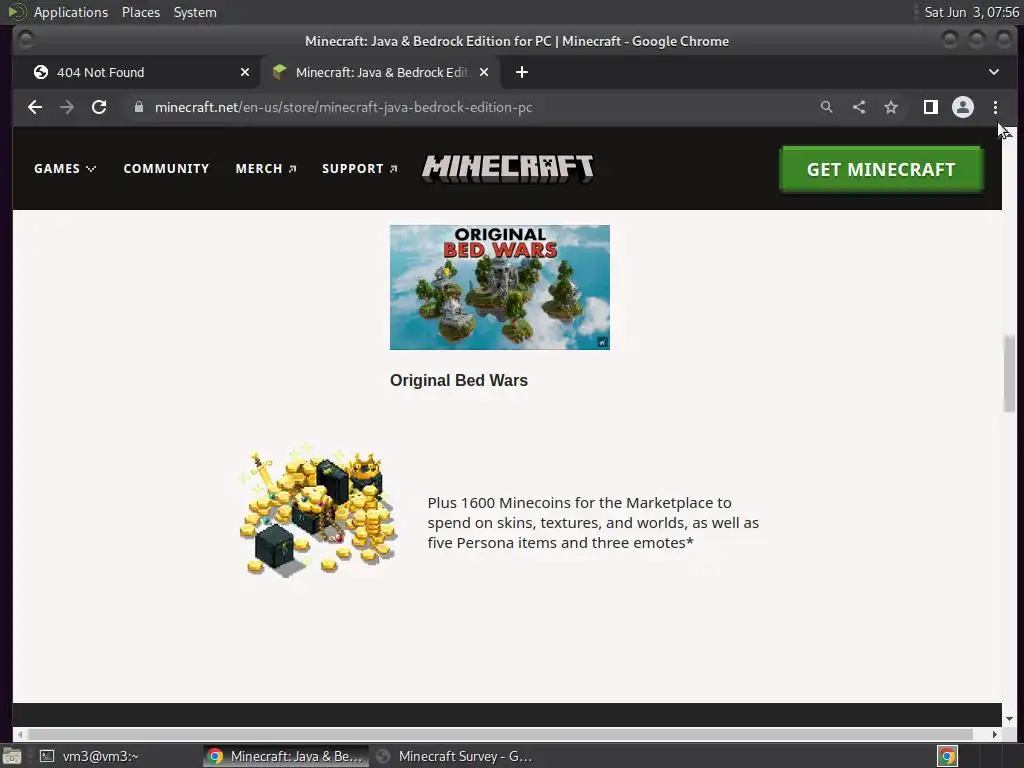Click the scroll-right arrow of horizontal scrollbar

tap(995, 734)
